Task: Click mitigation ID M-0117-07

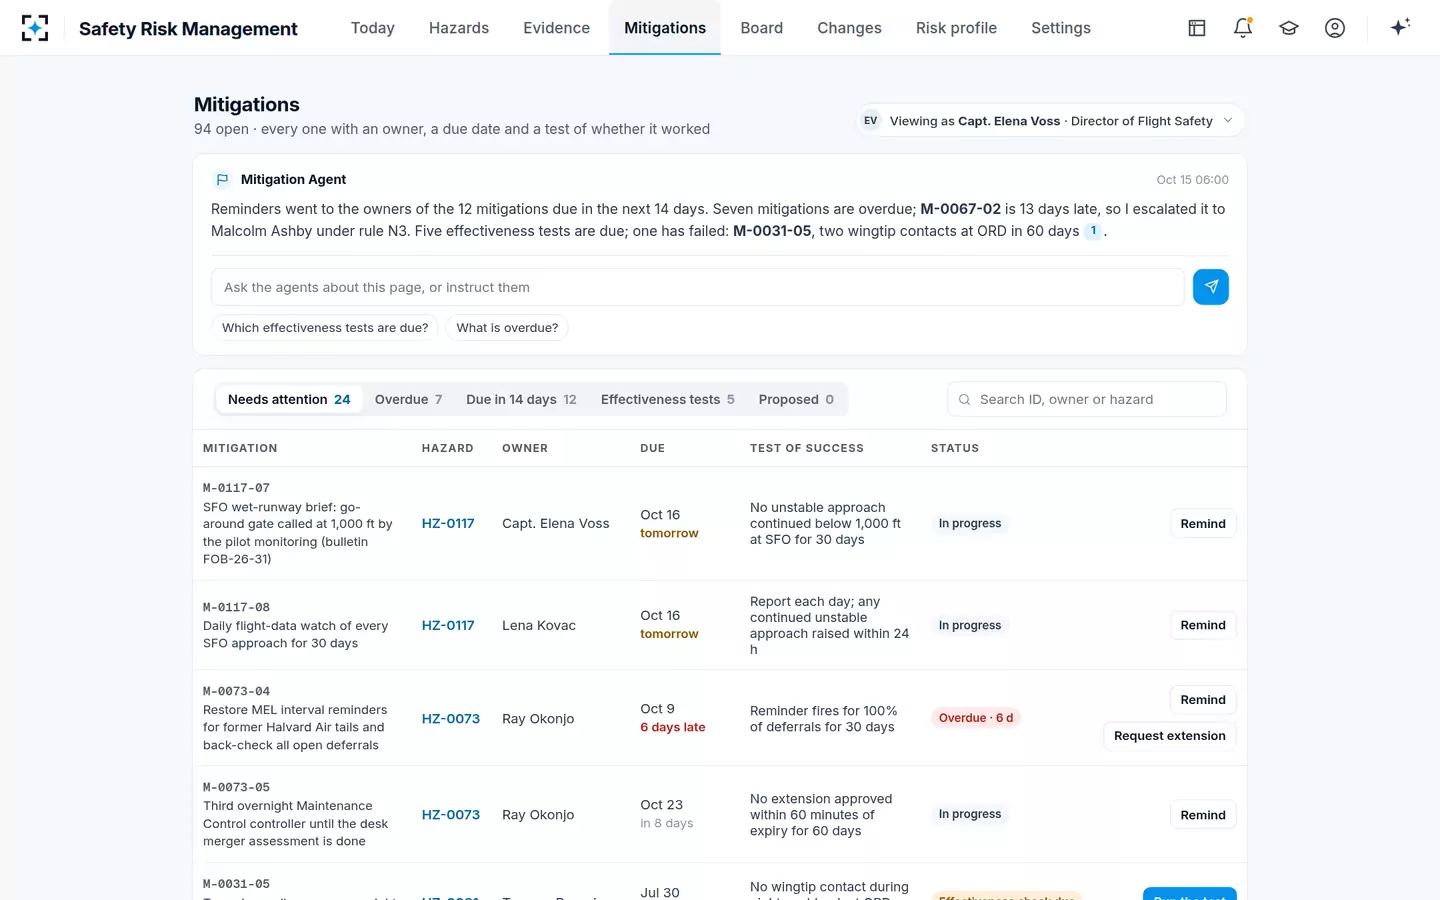Action: pos(236,488)
